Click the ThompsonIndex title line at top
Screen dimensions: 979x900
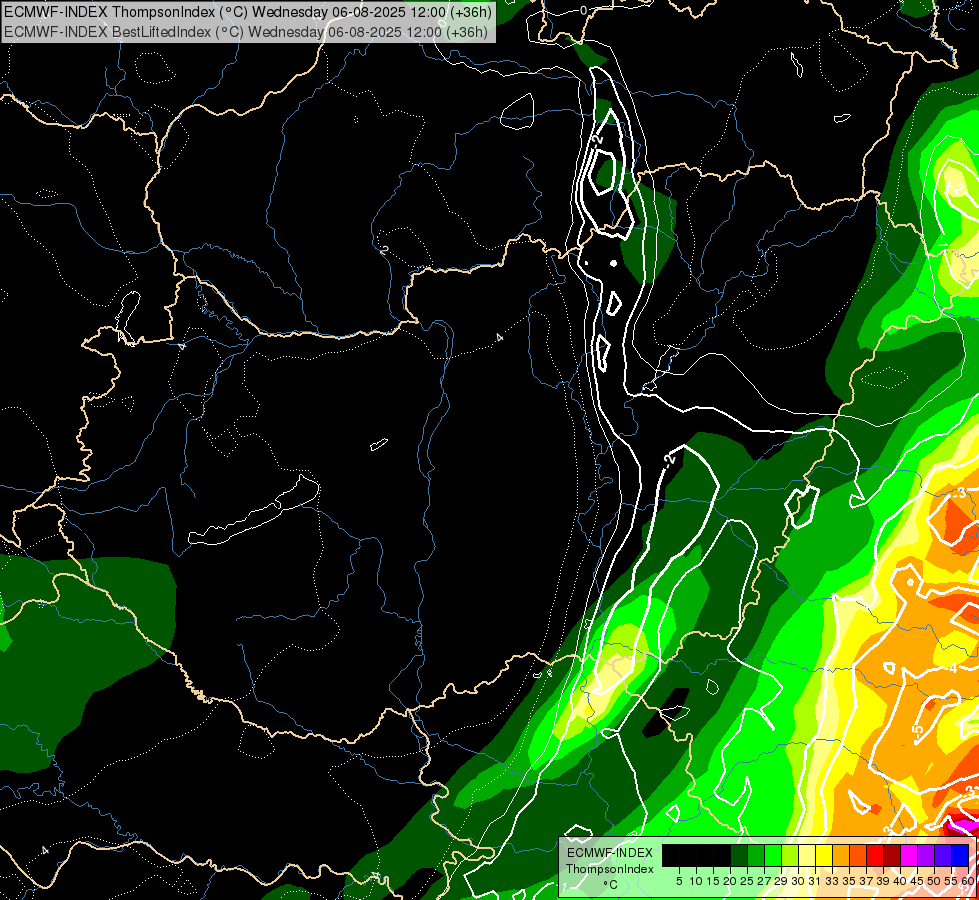point(248,12)
